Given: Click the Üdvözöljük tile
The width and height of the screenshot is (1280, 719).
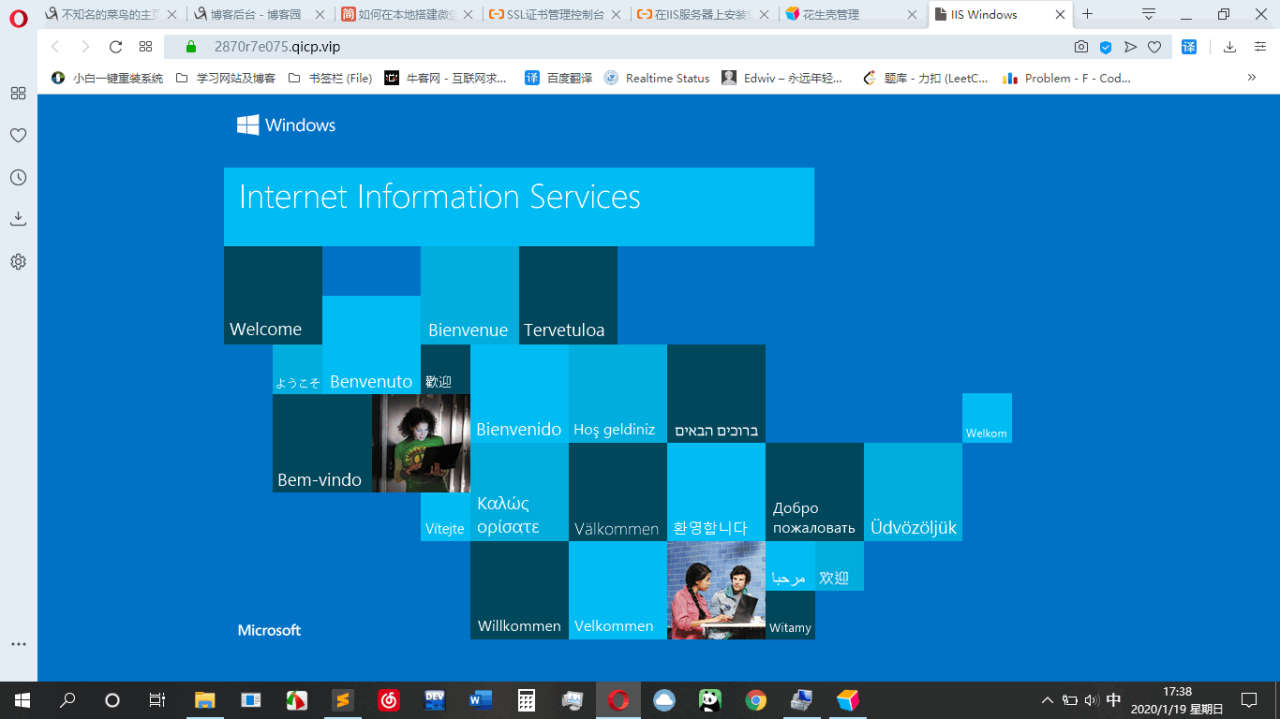Looking at the screenshot, I should pos(913,492).
